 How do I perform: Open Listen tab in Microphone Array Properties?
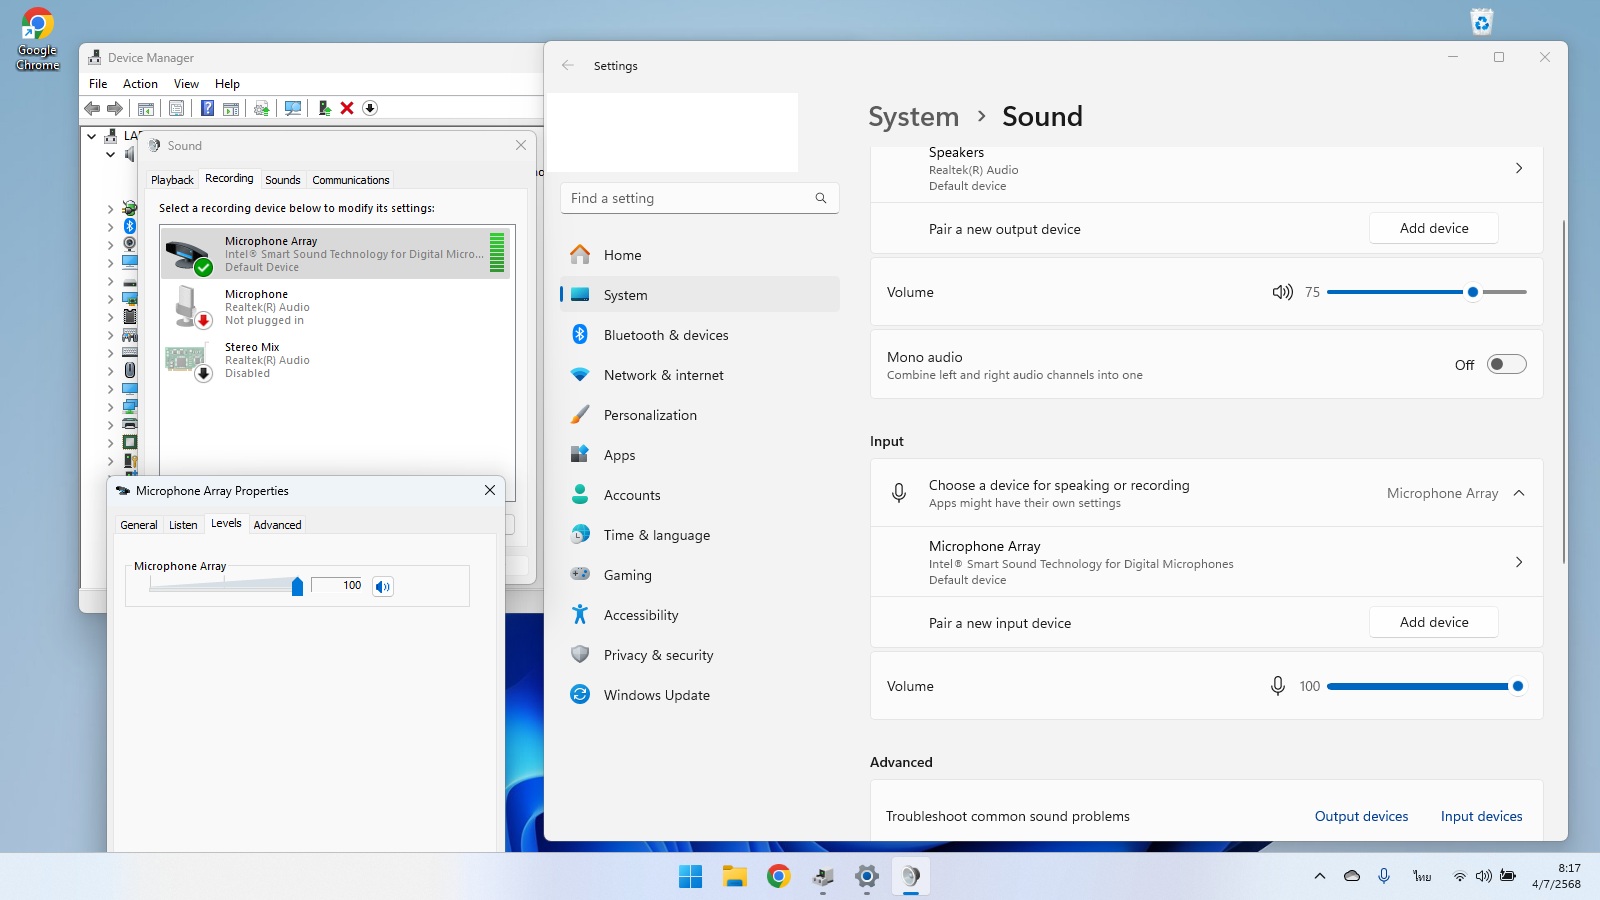pos(183,525)
